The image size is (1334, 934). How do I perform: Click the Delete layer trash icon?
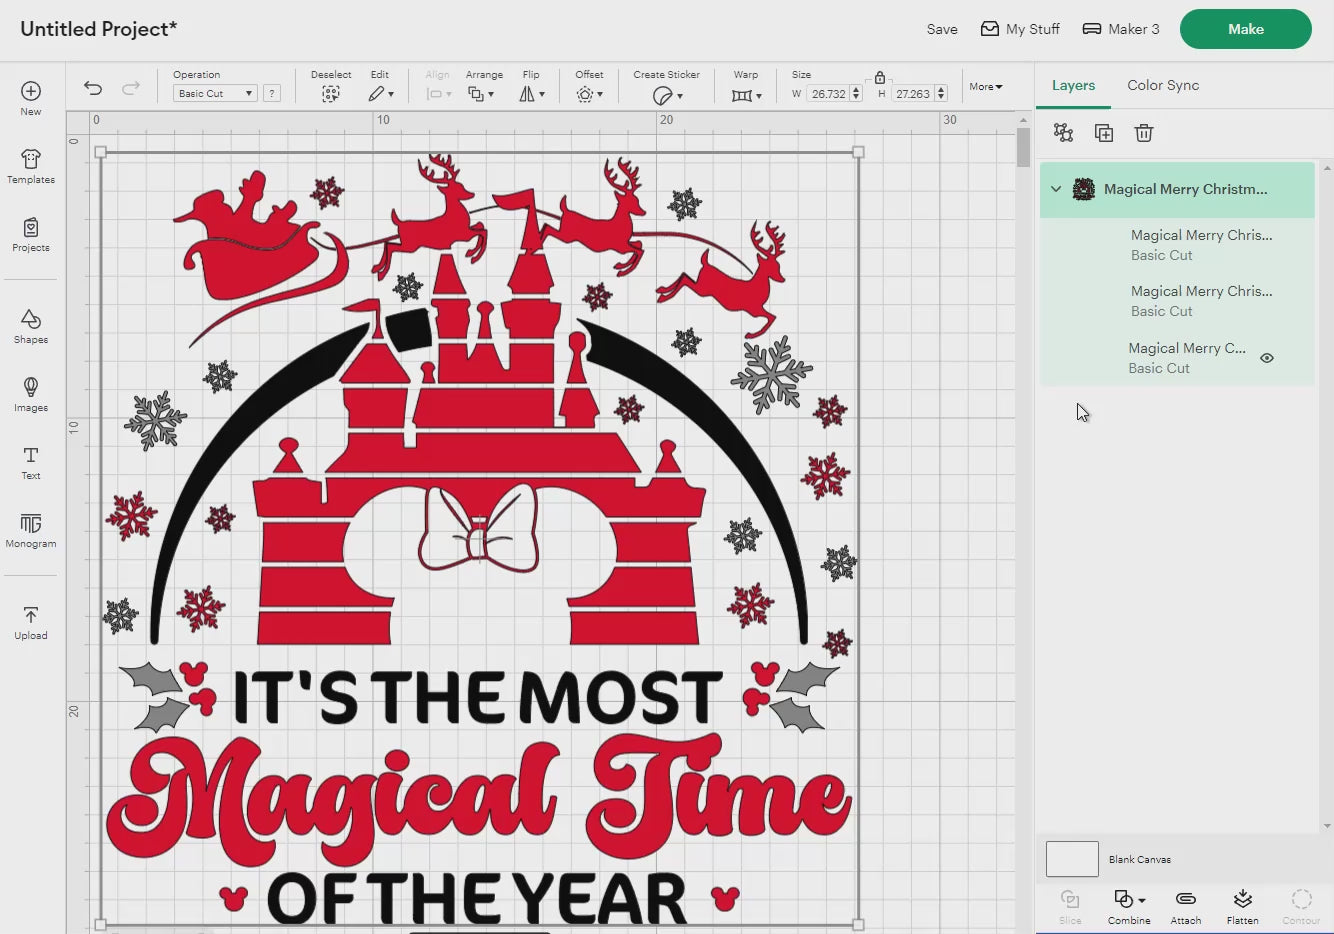coord(1144,133)
